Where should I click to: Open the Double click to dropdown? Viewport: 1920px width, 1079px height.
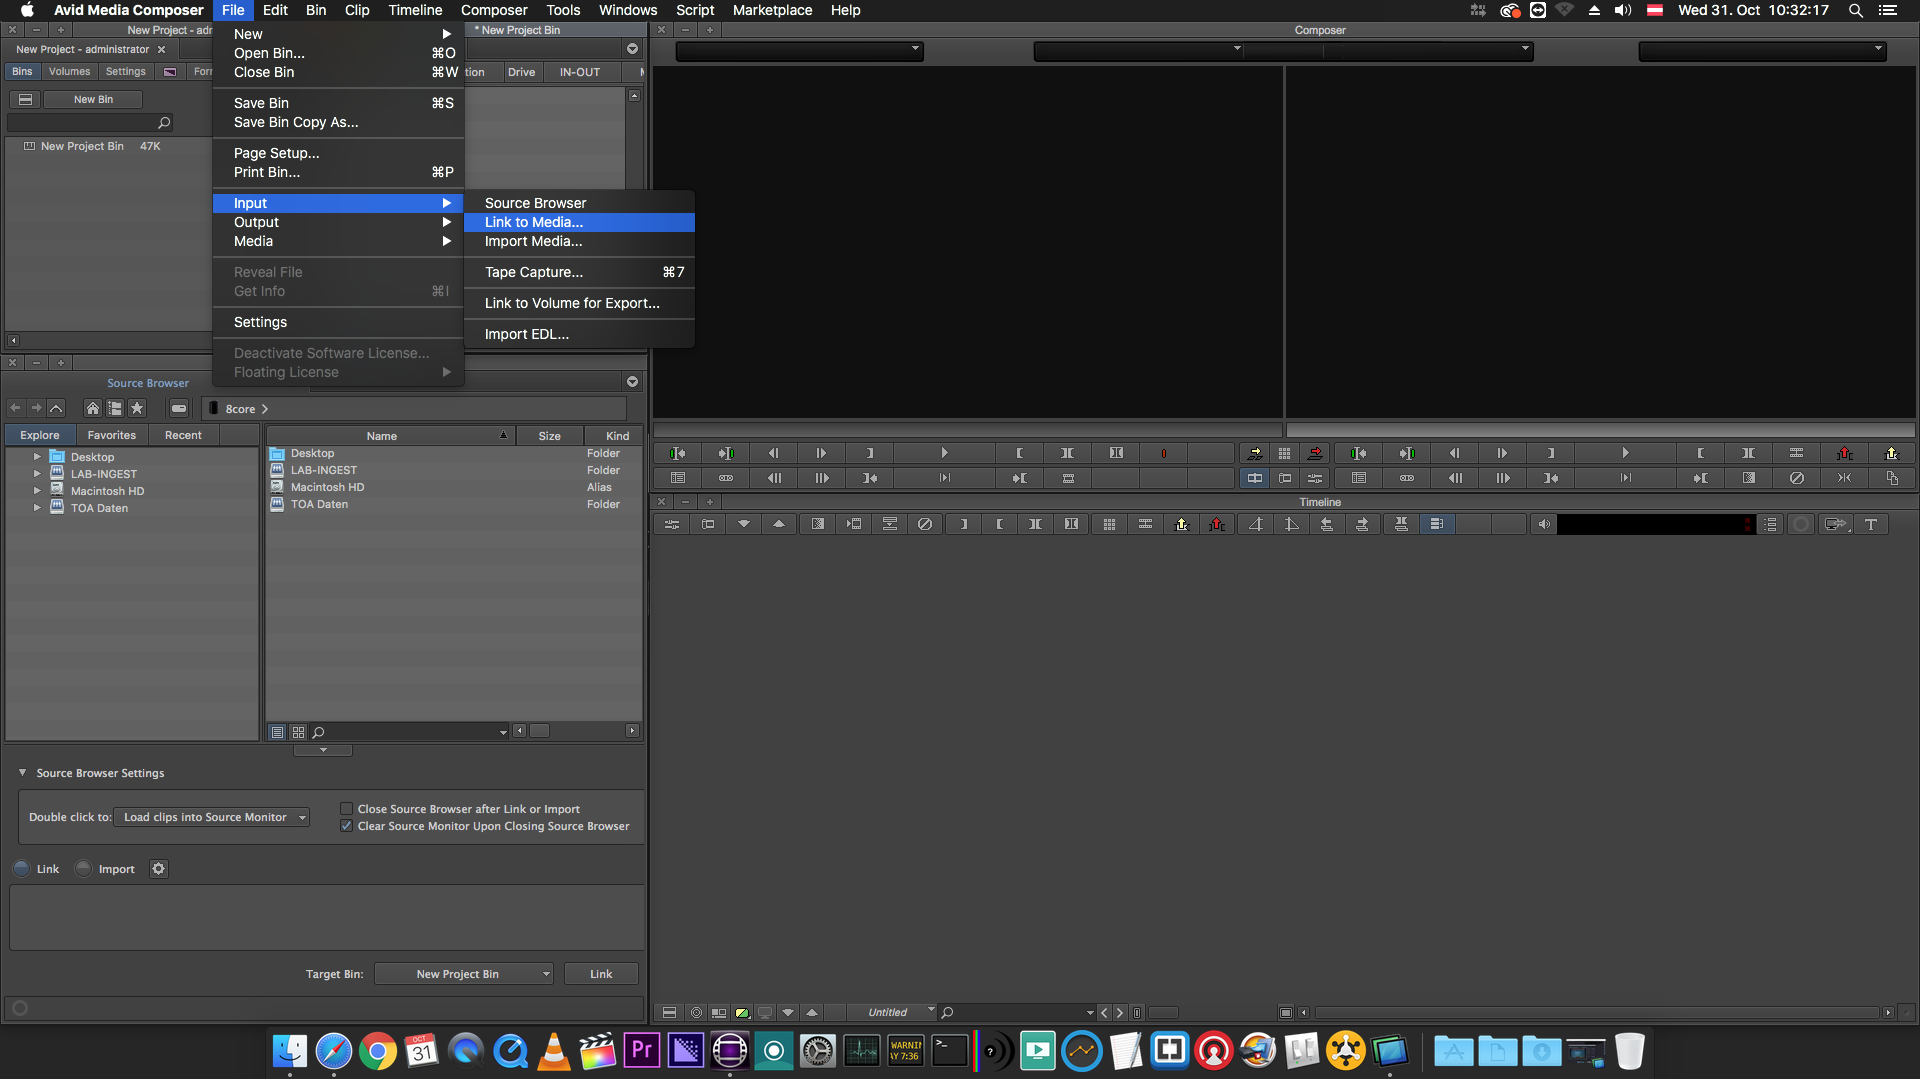211,817
